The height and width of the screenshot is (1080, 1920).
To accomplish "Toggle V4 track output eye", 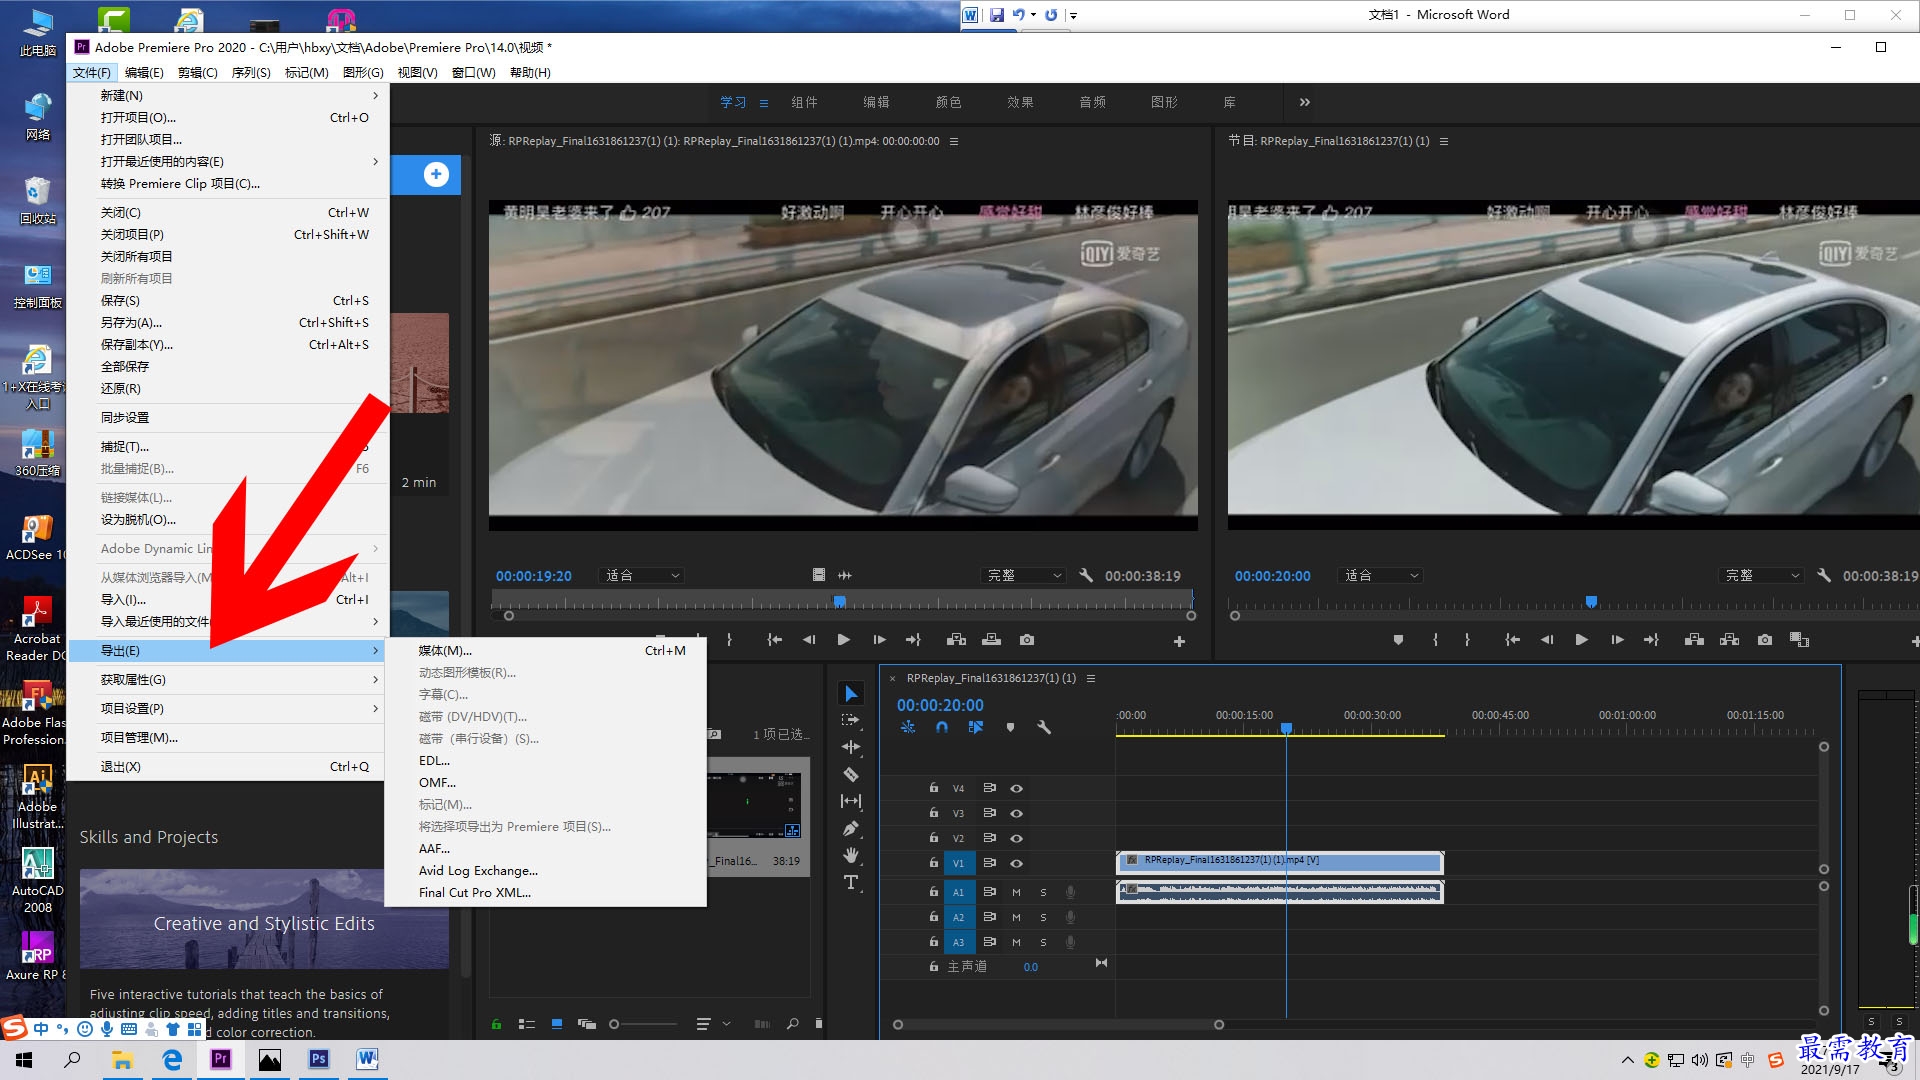I will tap(1016, 788).
